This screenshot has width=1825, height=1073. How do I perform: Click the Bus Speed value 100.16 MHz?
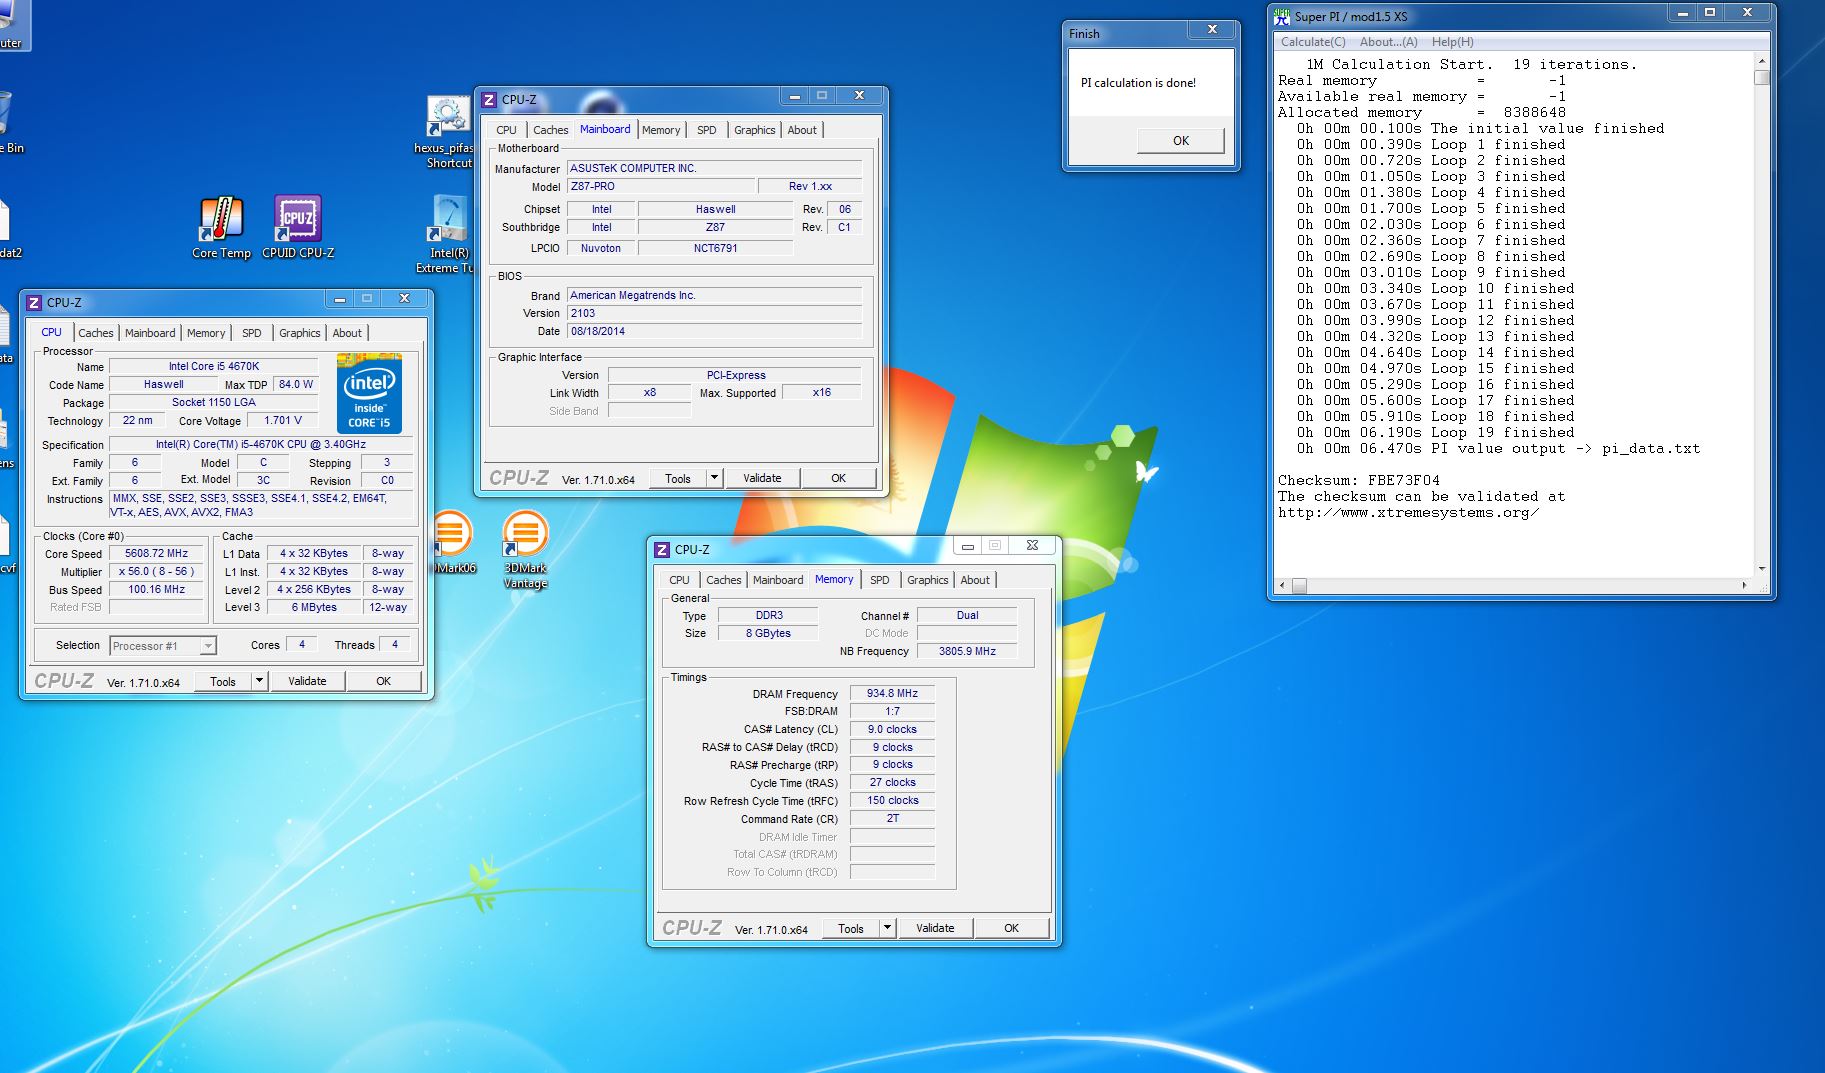pos(157,589)
